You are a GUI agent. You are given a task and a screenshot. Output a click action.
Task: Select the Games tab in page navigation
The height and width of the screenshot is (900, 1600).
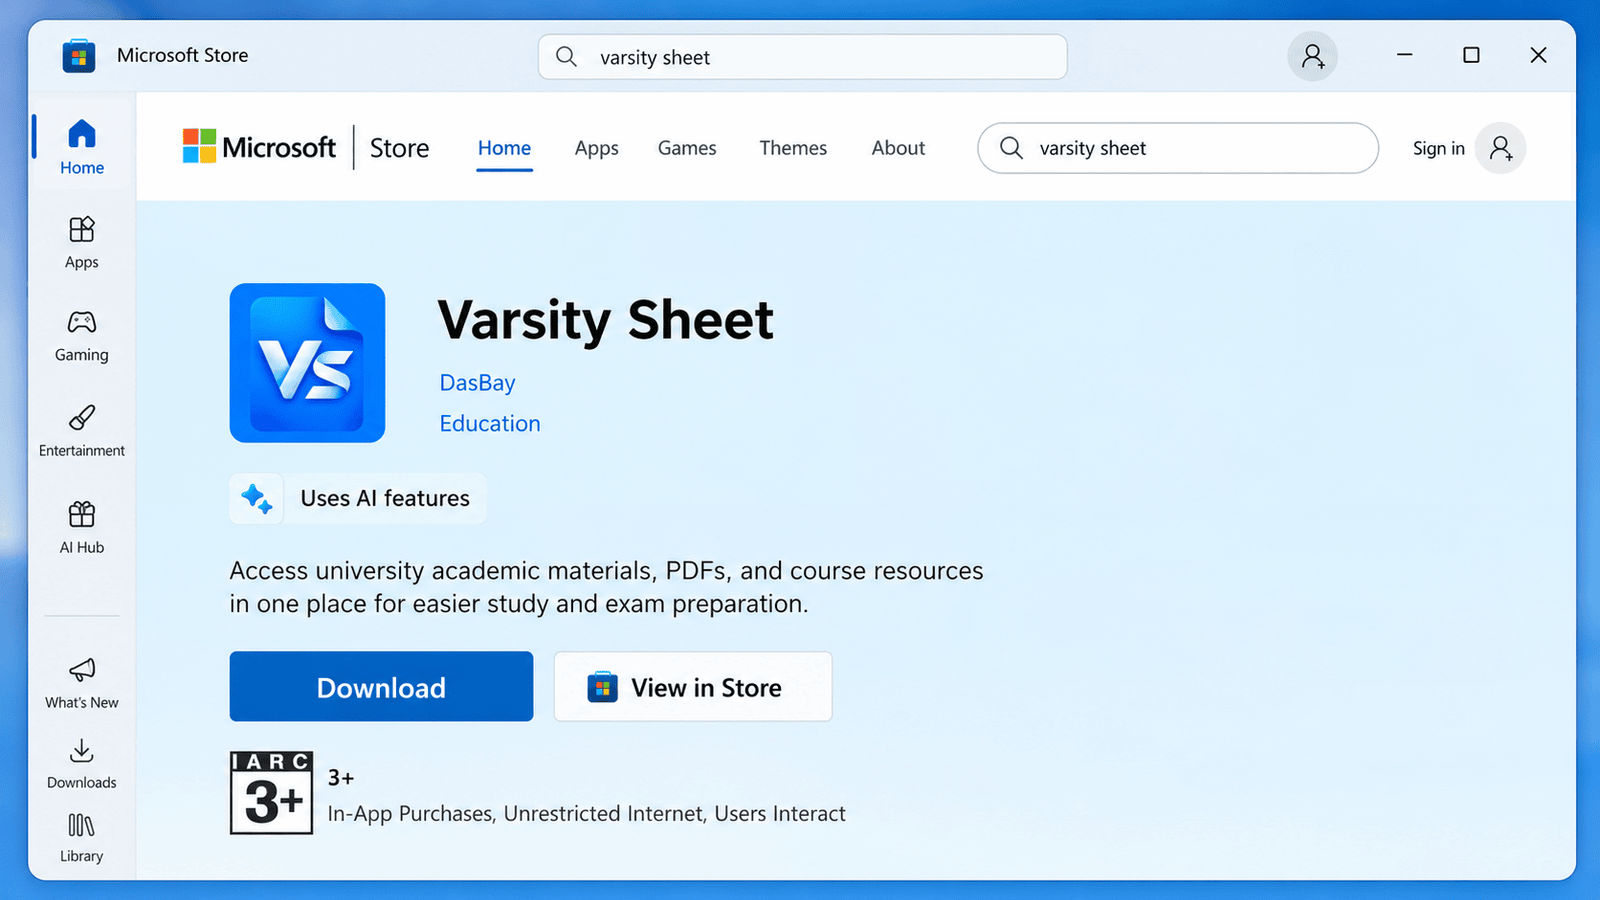coord(687,148)
